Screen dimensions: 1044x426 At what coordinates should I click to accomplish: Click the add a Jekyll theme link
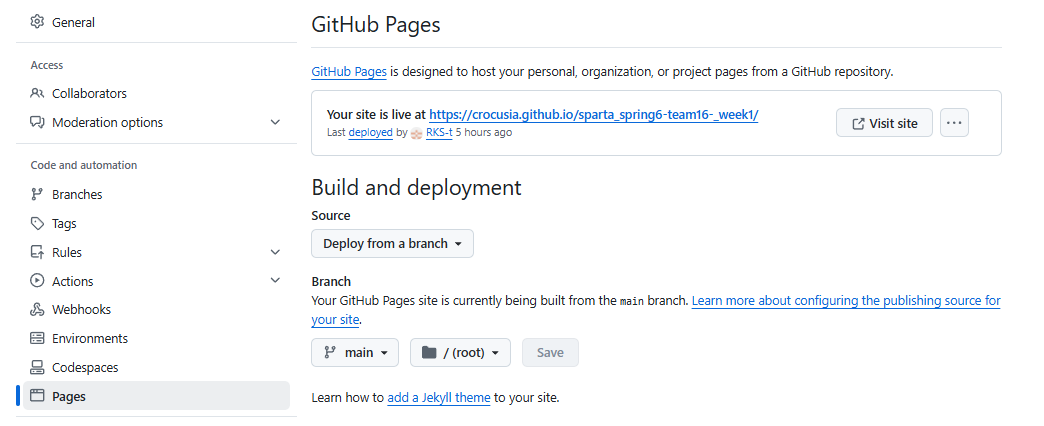[x=439, y=399]
